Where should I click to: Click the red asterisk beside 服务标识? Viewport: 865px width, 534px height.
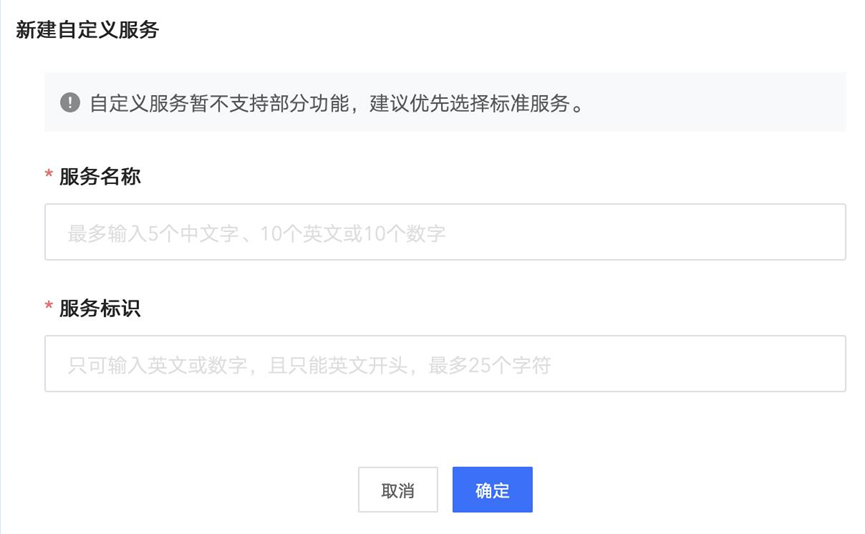[49, 309]
